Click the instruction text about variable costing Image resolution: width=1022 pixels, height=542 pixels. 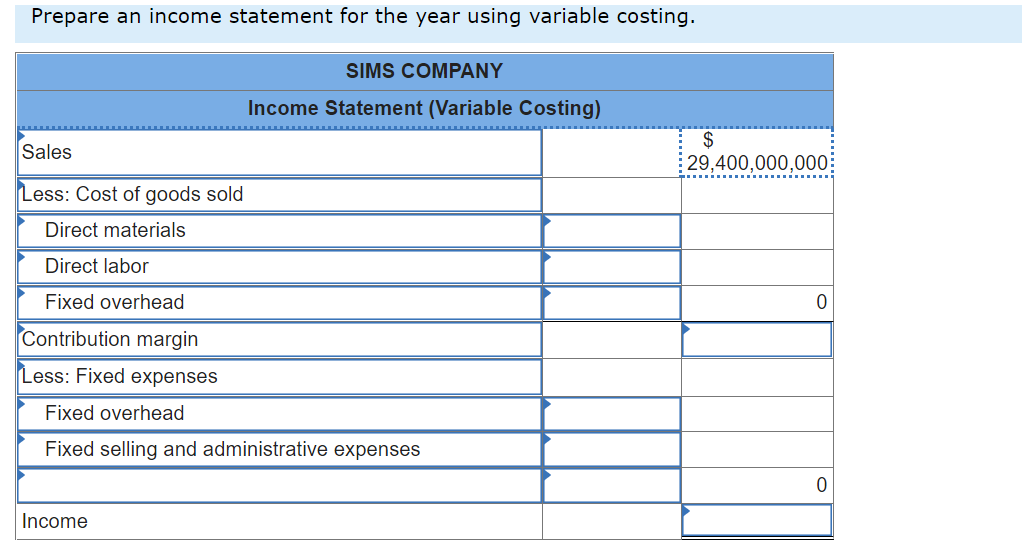click(x=363, y=16)
